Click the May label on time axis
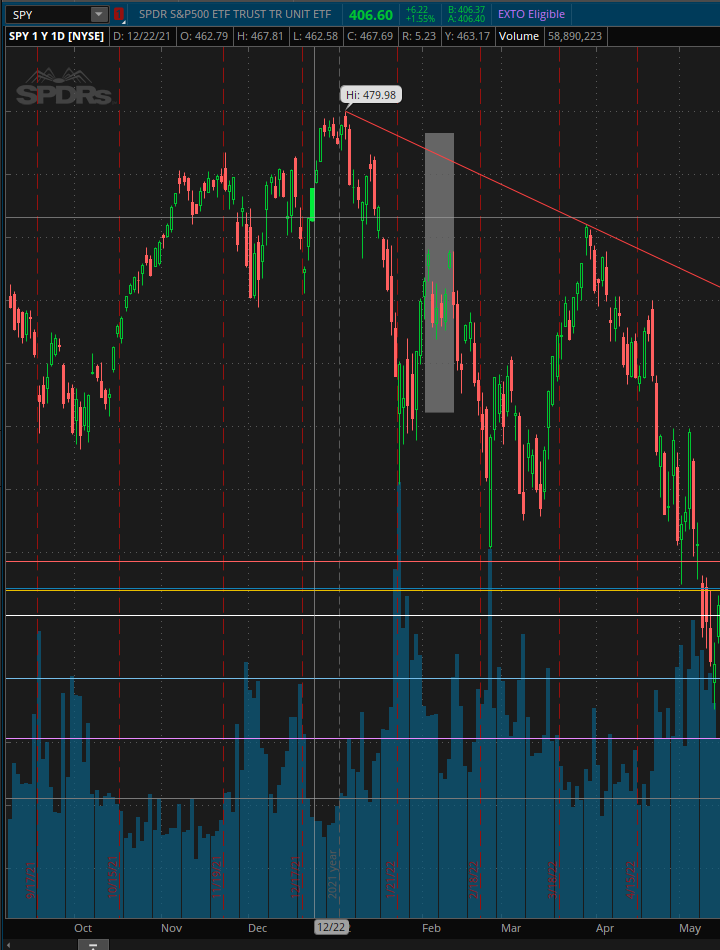The width and height of the screenshot is (720, 950). pyautogui.click(x=690, y=928)
